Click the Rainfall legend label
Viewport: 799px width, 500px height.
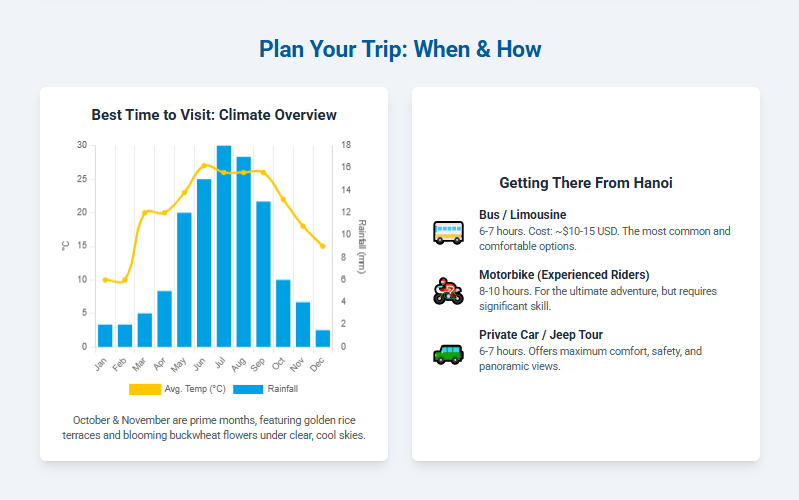[282, 389]
